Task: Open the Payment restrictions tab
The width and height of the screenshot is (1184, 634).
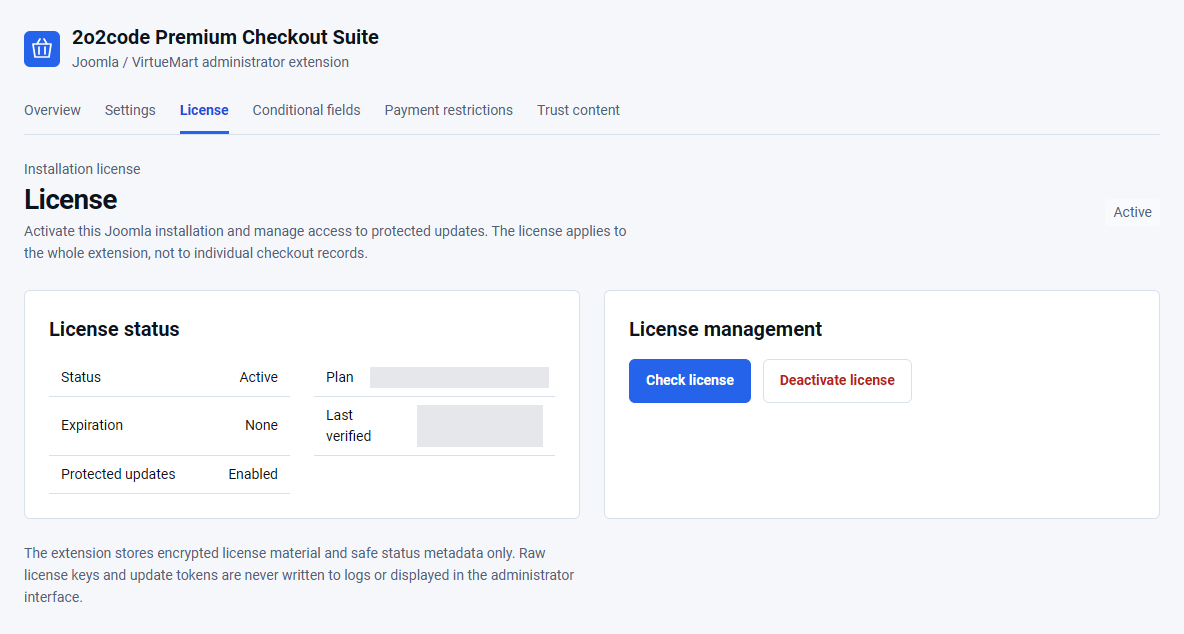Action: 449,110
